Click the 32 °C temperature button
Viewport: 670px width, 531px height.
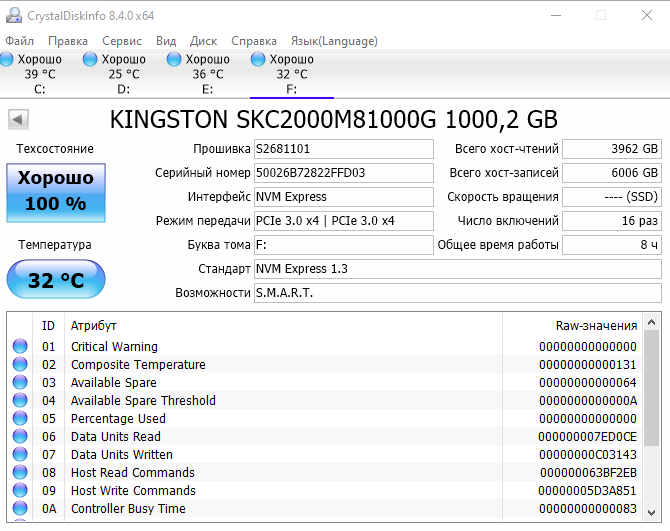tap(56, 280)
